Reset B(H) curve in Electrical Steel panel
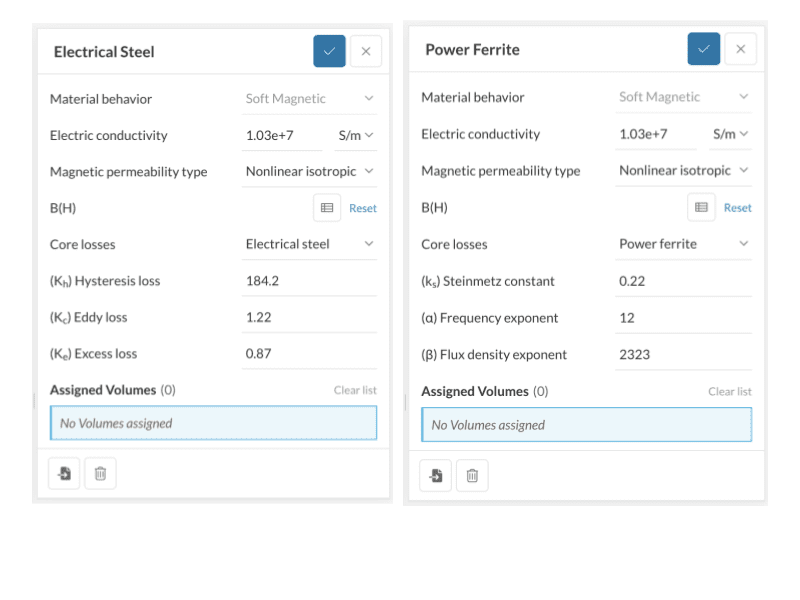This screenshot has height=600, width=800. (x=362, y=208)
